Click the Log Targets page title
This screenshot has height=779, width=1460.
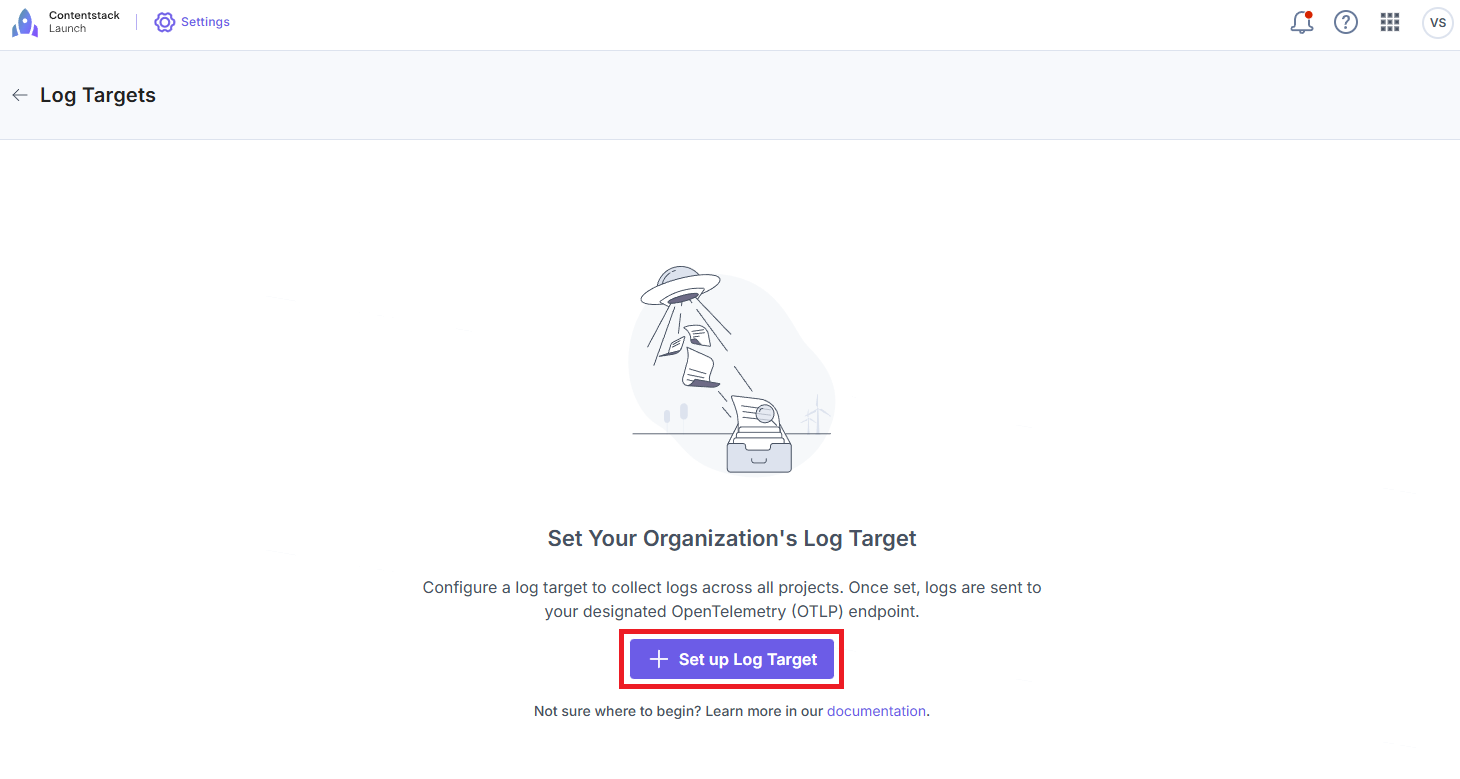click(97, 94)
